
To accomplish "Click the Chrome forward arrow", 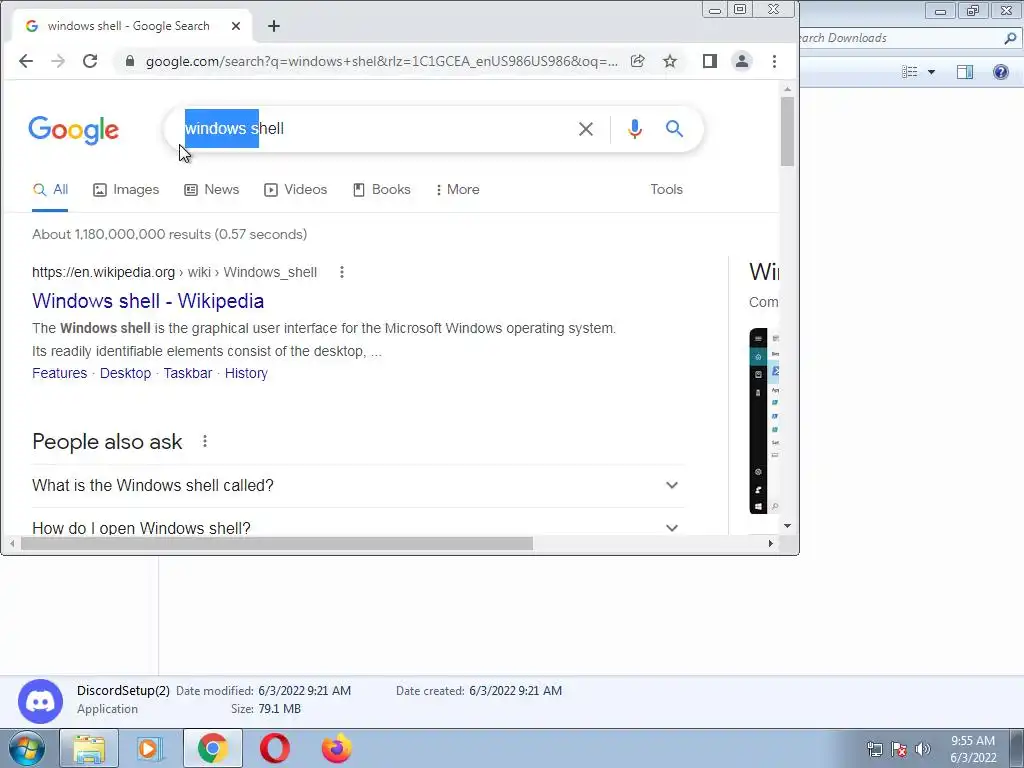I will 58,61.
